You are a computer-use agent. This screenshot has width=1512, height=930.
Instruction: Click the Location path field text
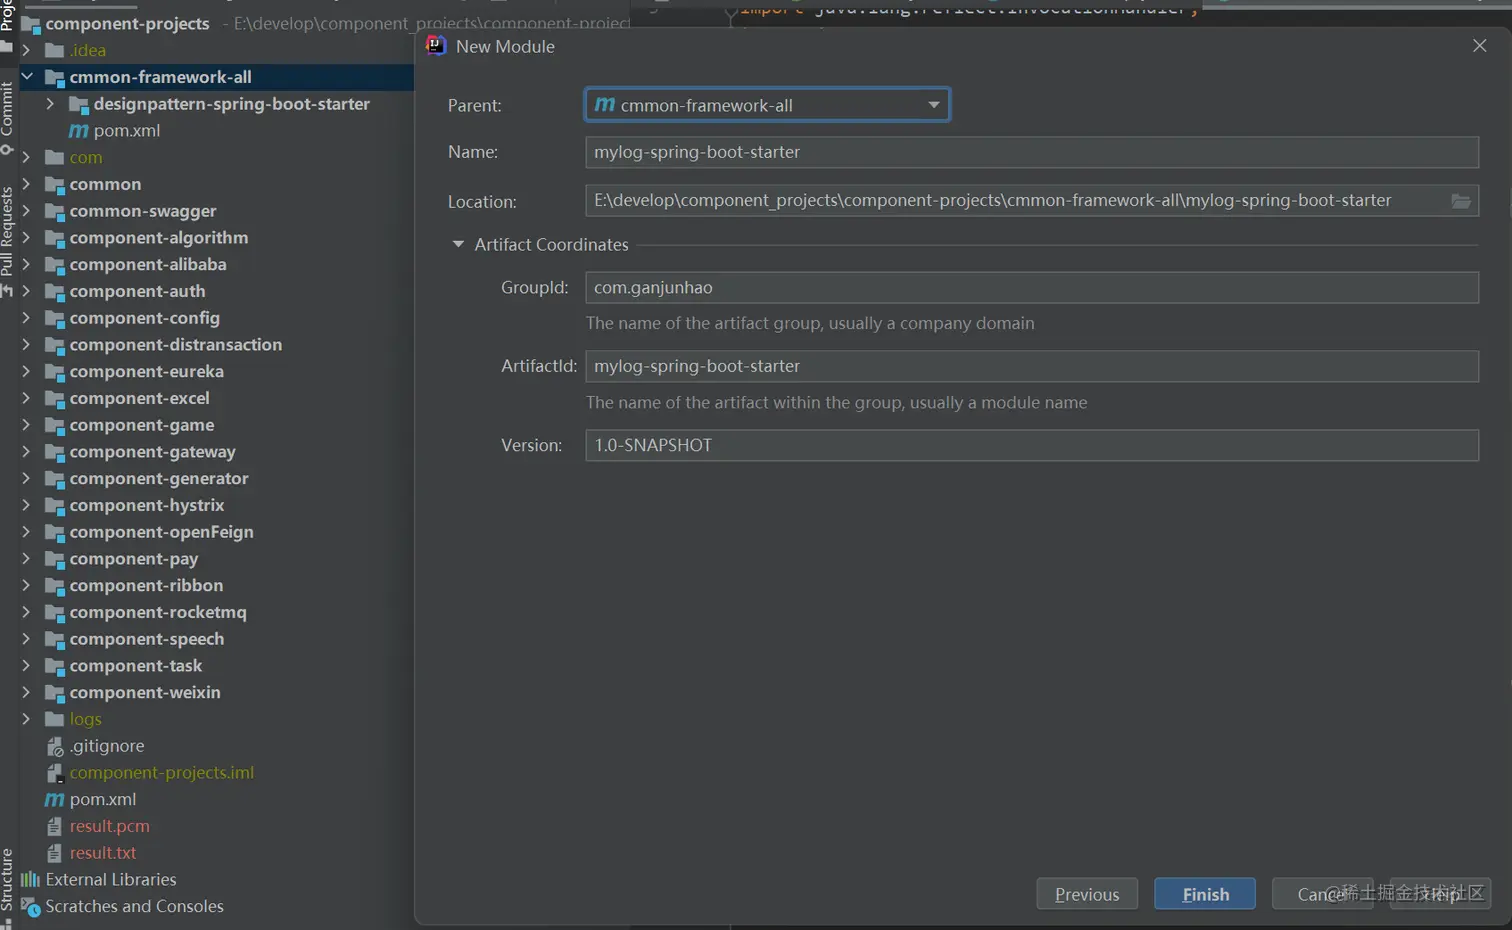(x=992, y=201)
